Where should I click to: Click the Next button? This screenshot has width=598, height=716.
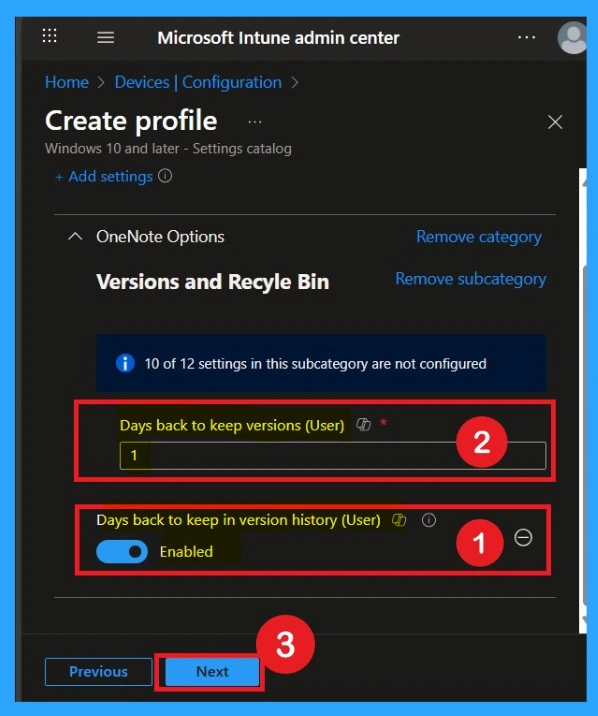[x=212, y=672]
